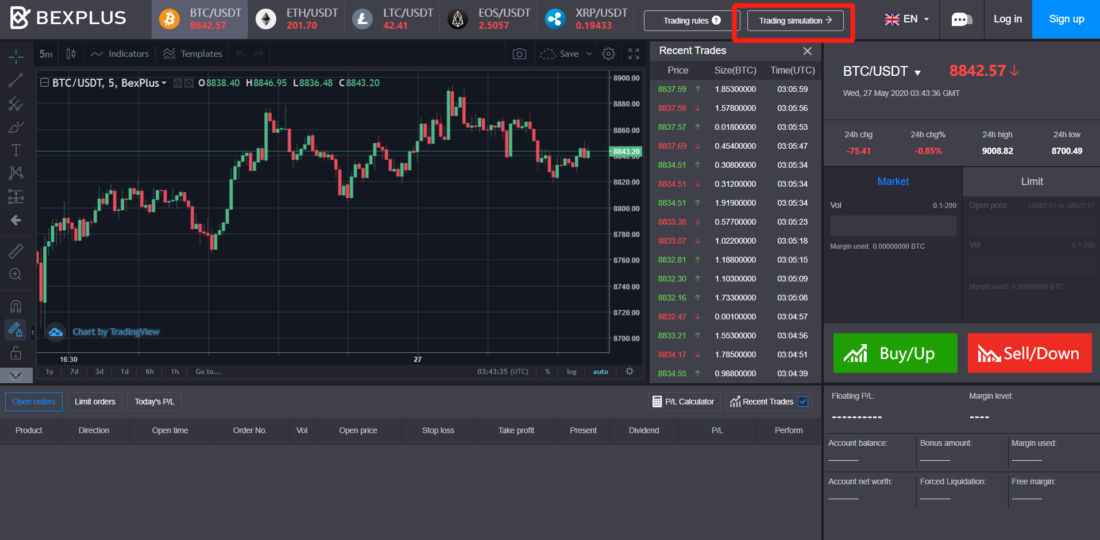The image size is (1100, 540).
Task: Toggle magnet mode
Action: coord(15,306)
